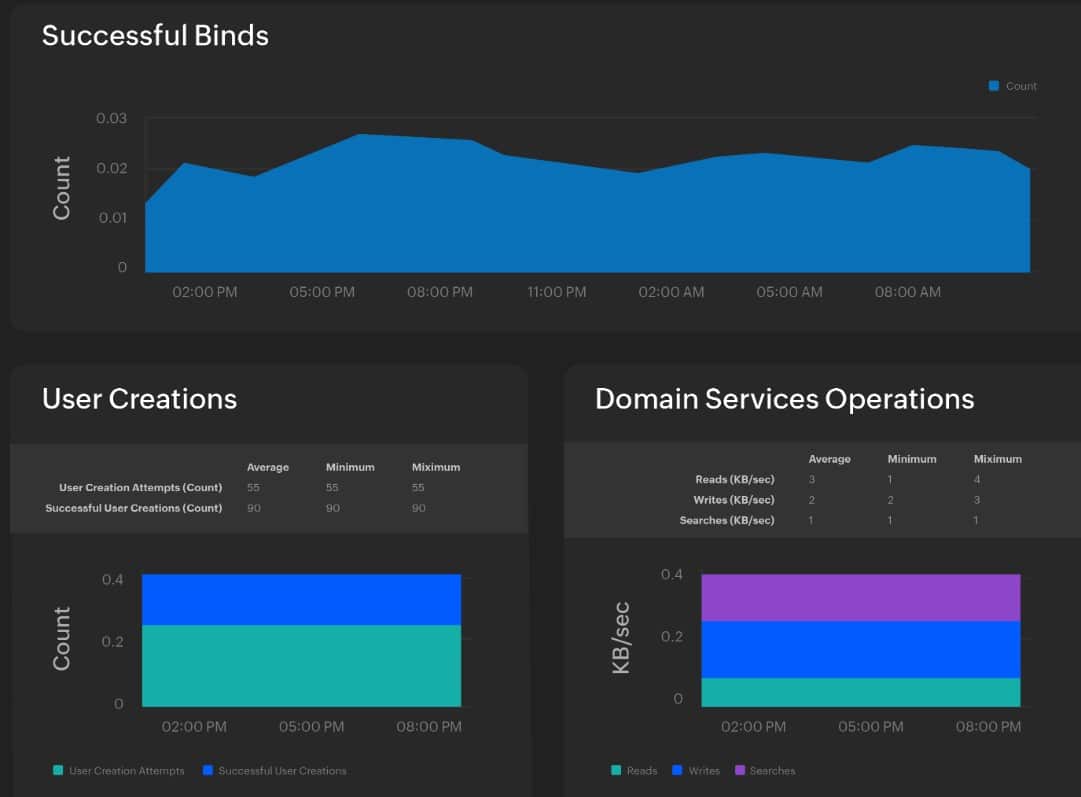The image size is (1081, 797).
Task: Click the Reads average value 3
Action: coord(811,479)
